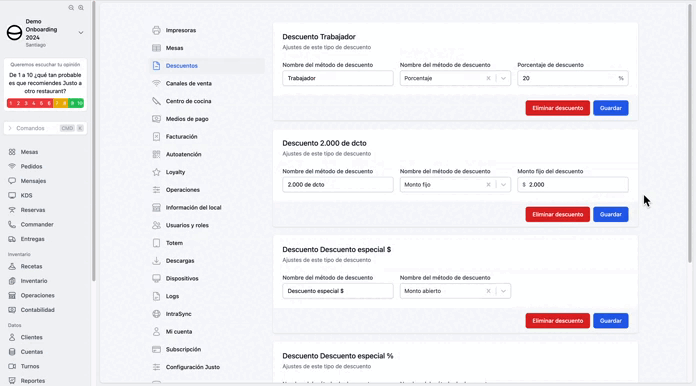Select the Descuentos settings item

207,66
